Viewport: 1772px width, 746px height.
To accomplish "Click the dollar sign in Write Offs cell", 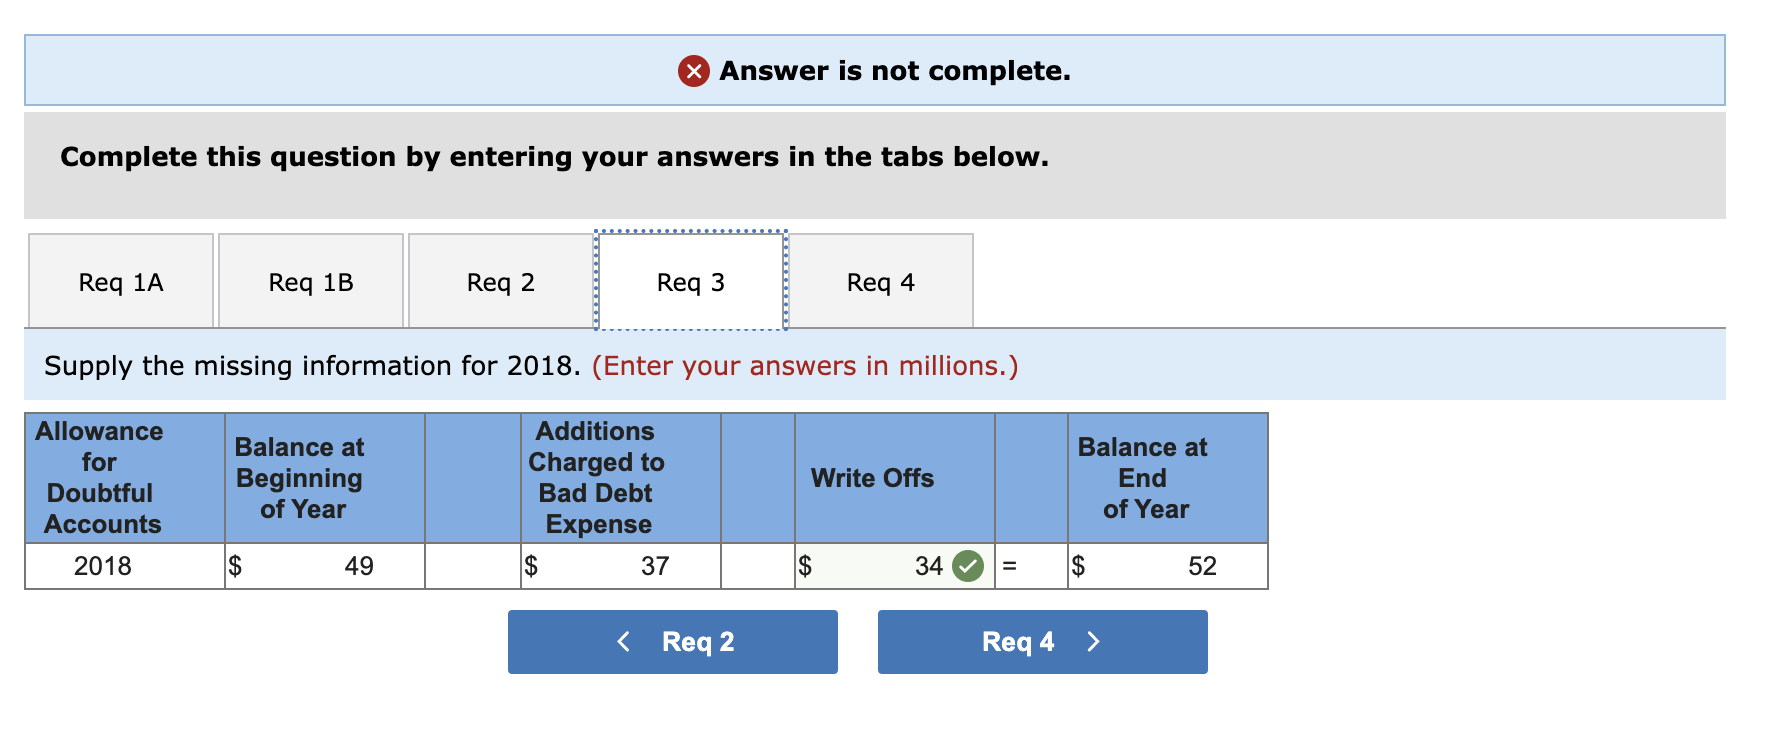I will point(805,566).
